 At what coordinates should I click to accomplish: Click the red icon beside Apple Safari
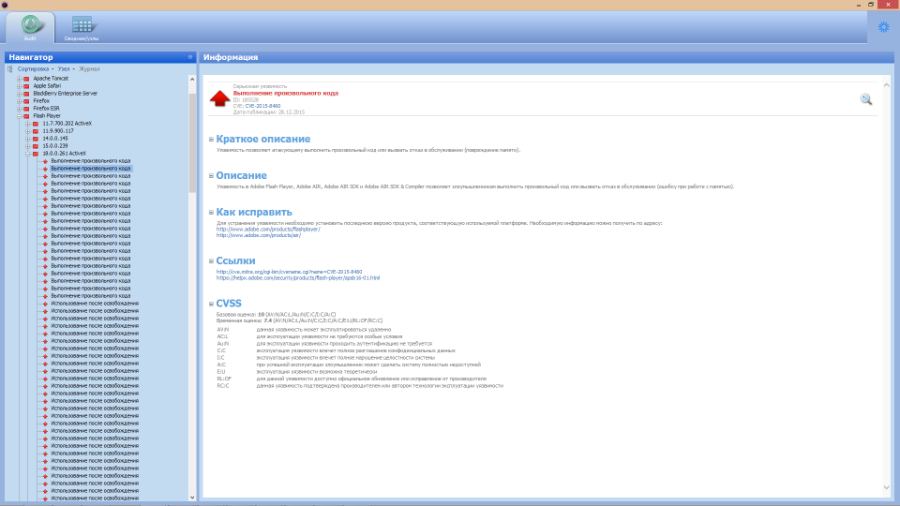pyautogui.click(x=26, y=86)
